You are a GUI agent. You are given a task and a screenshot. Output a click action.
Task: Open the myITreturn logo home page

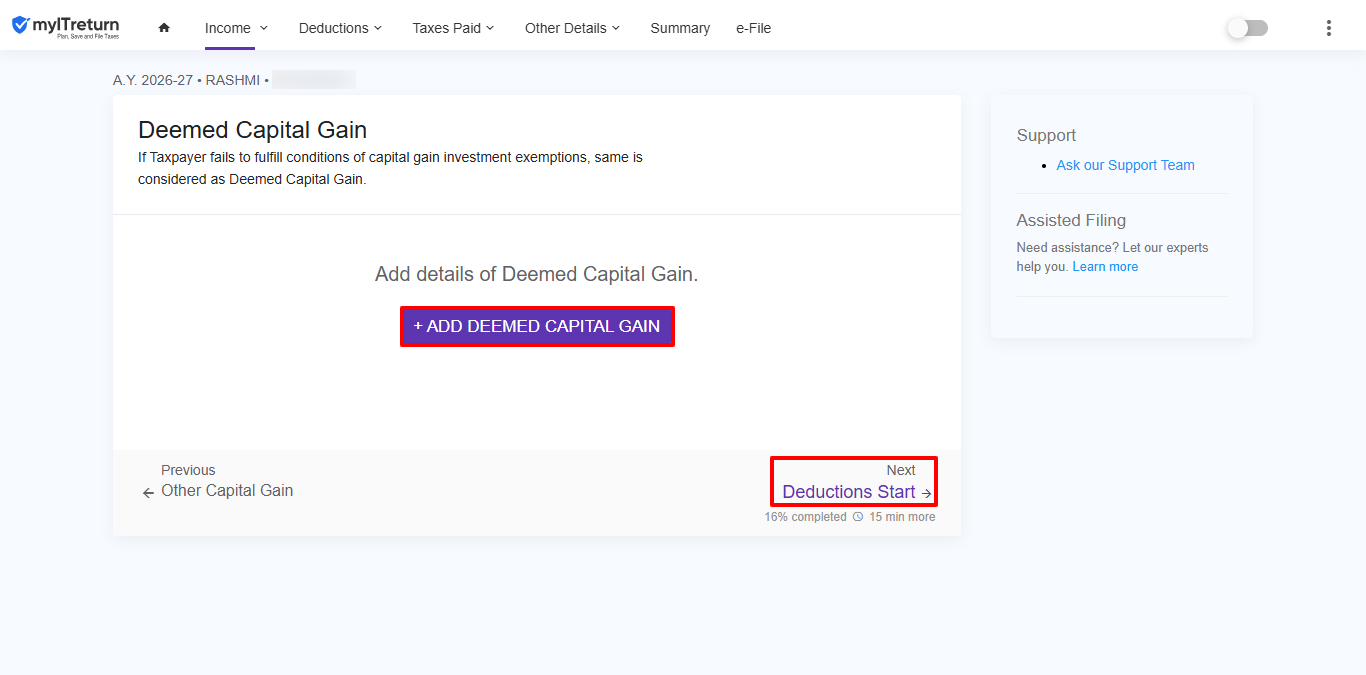66,27
